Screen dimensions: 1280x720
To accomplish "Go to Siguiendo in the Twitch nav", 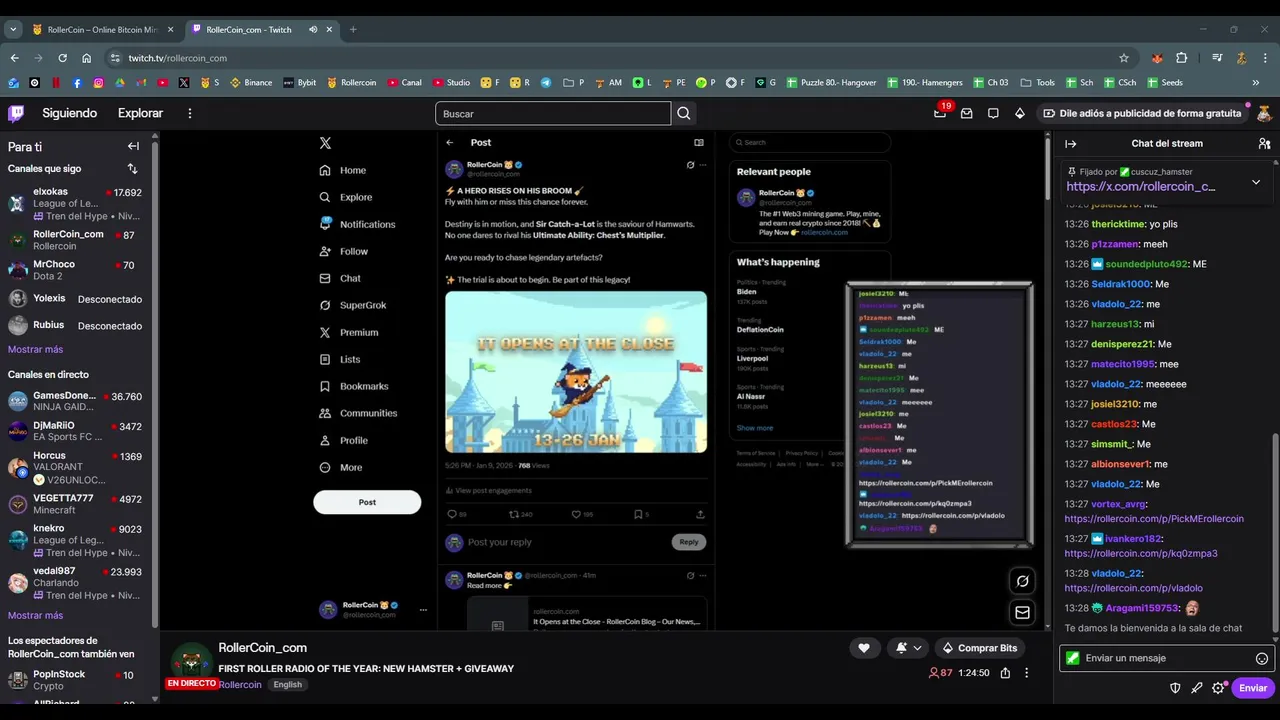I will (x=70, y=113).
